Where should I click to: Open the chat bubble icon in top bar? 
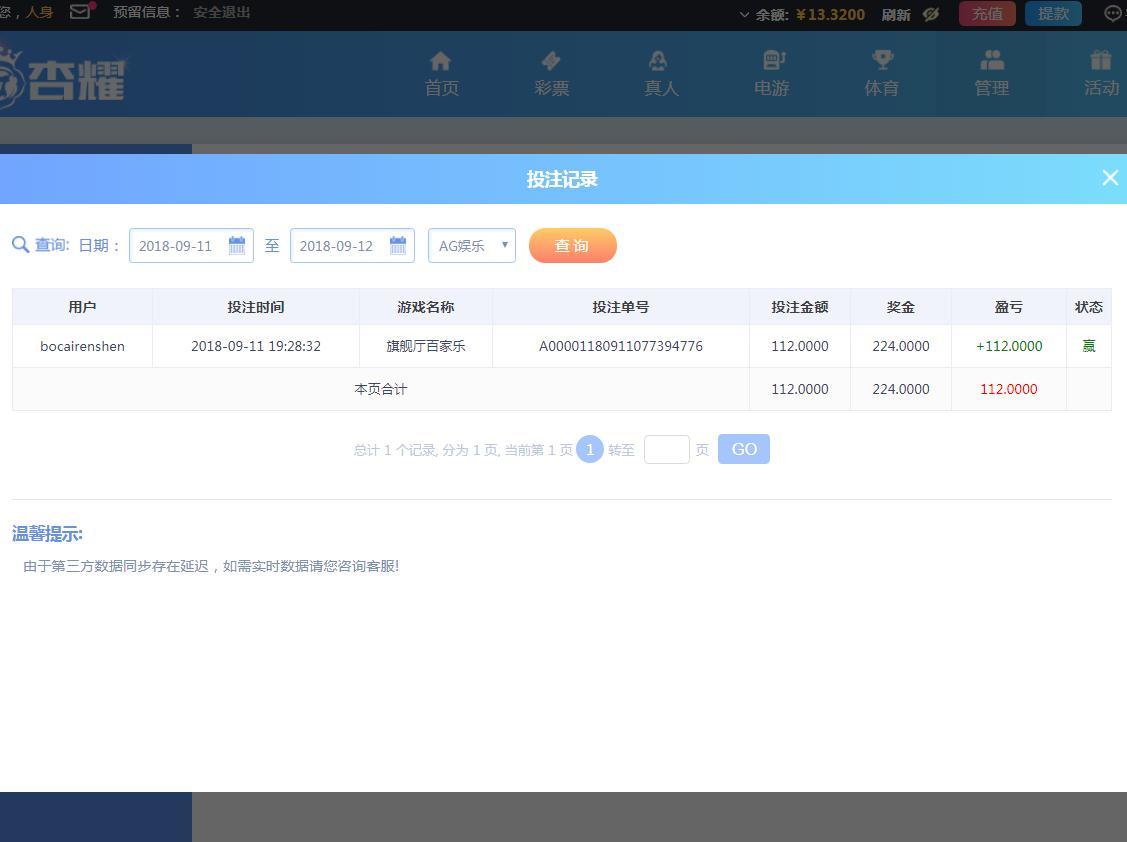[x=1113, y=14]
